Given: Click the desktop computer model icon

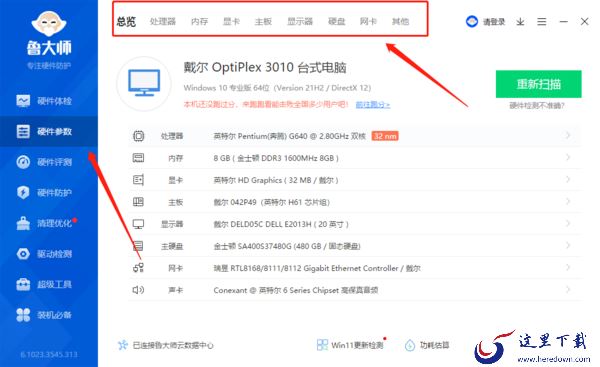Looking at the screenshot, I should (144, 83).
